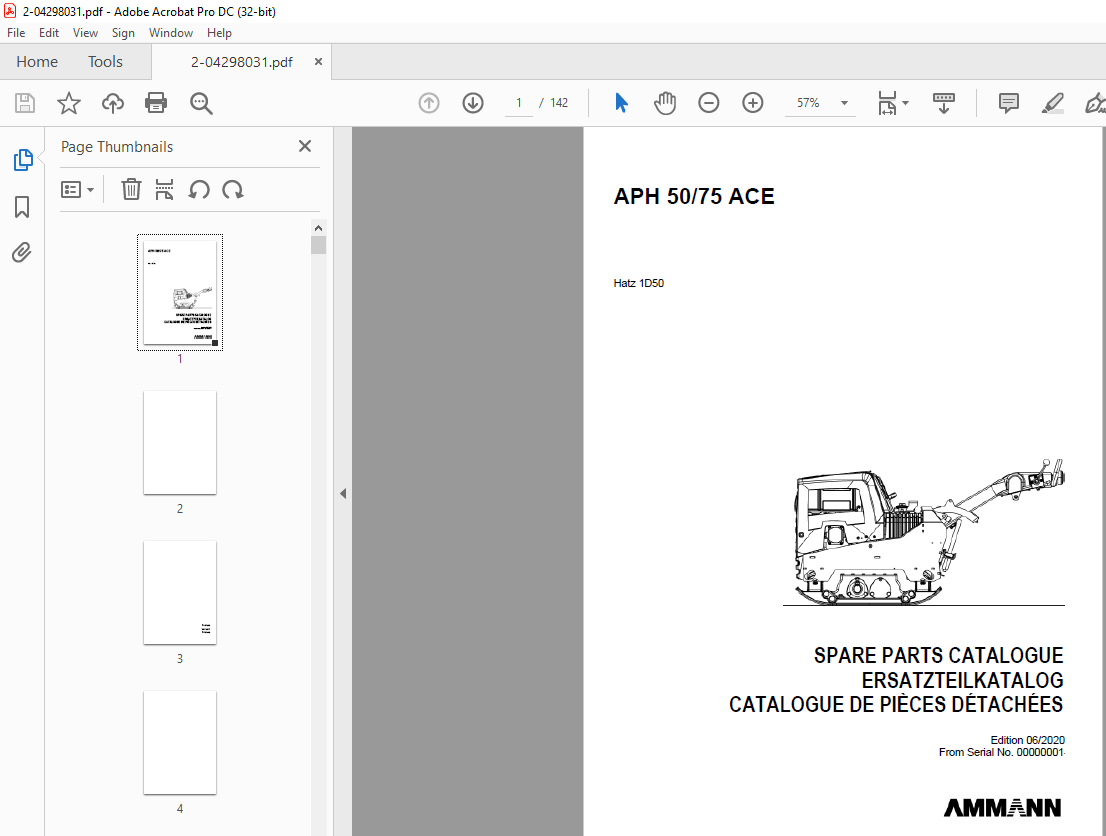Viewport: 1106px width, 836px height.
Task: Close the 2-04298031.pdf tab
Action: [318, 62]
